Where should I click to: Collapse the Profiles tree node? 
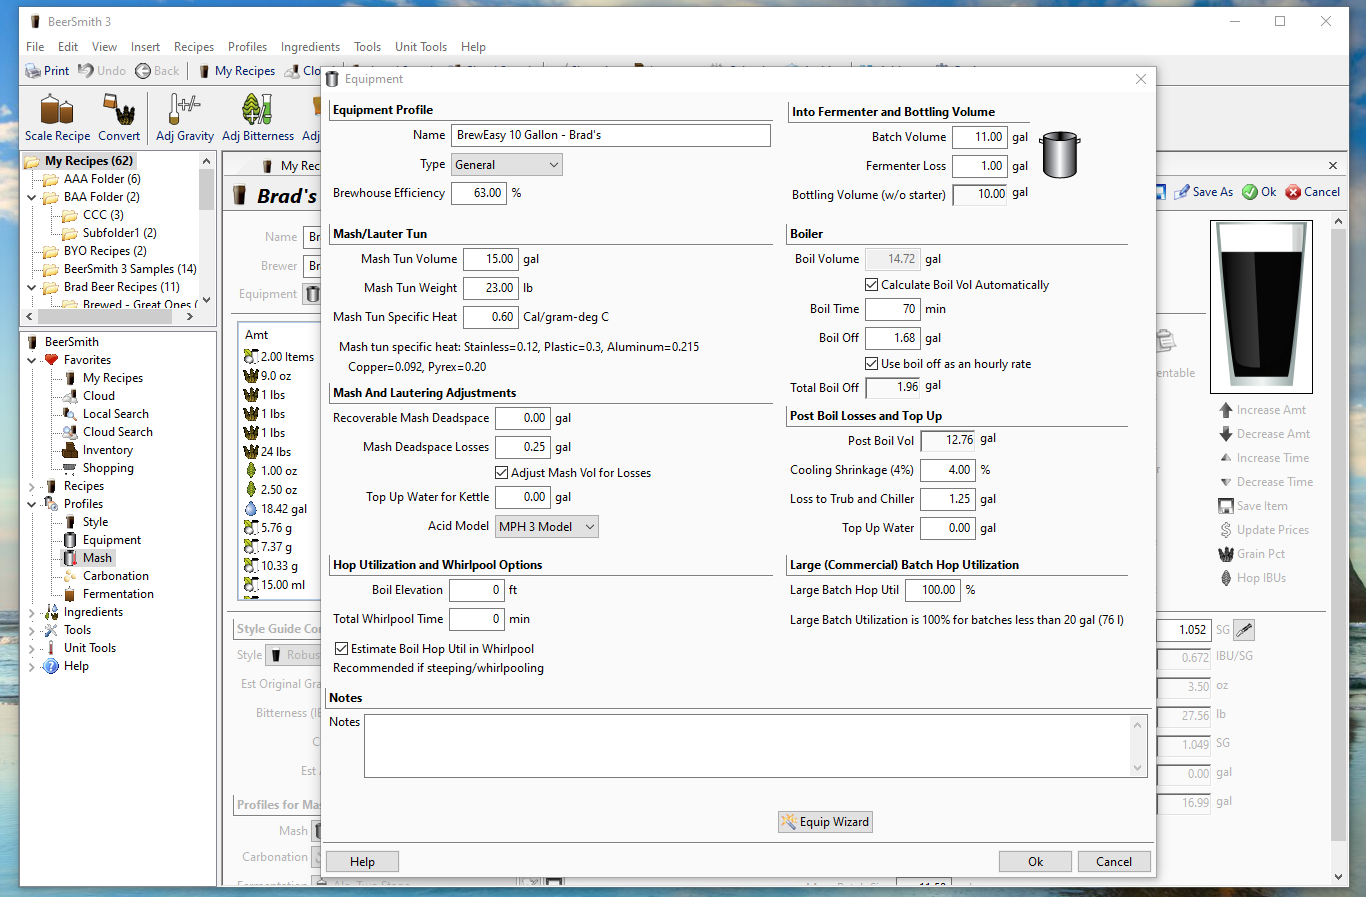(32, 504)
